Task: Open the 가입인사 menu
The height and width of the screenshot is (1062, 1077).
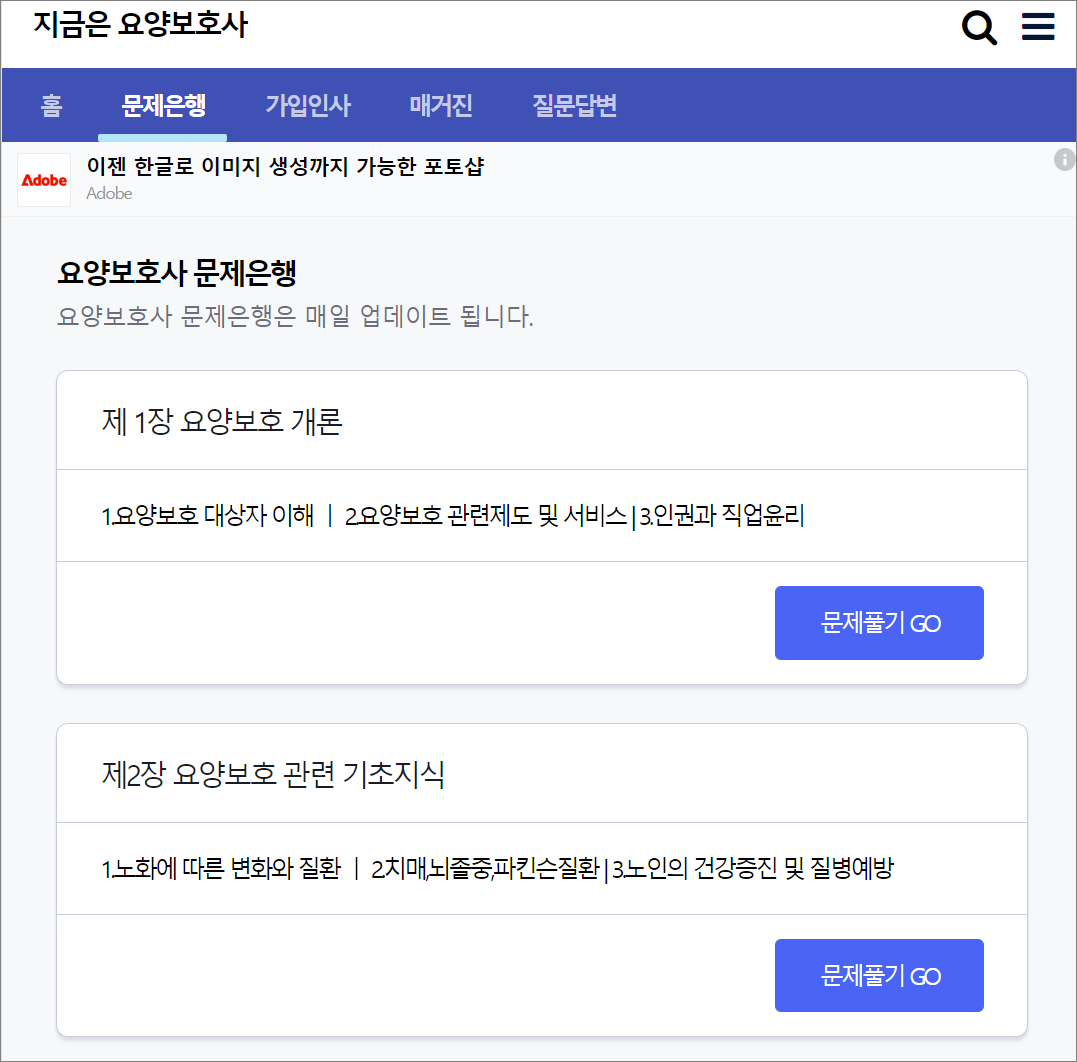Action: tap(307, 105)
